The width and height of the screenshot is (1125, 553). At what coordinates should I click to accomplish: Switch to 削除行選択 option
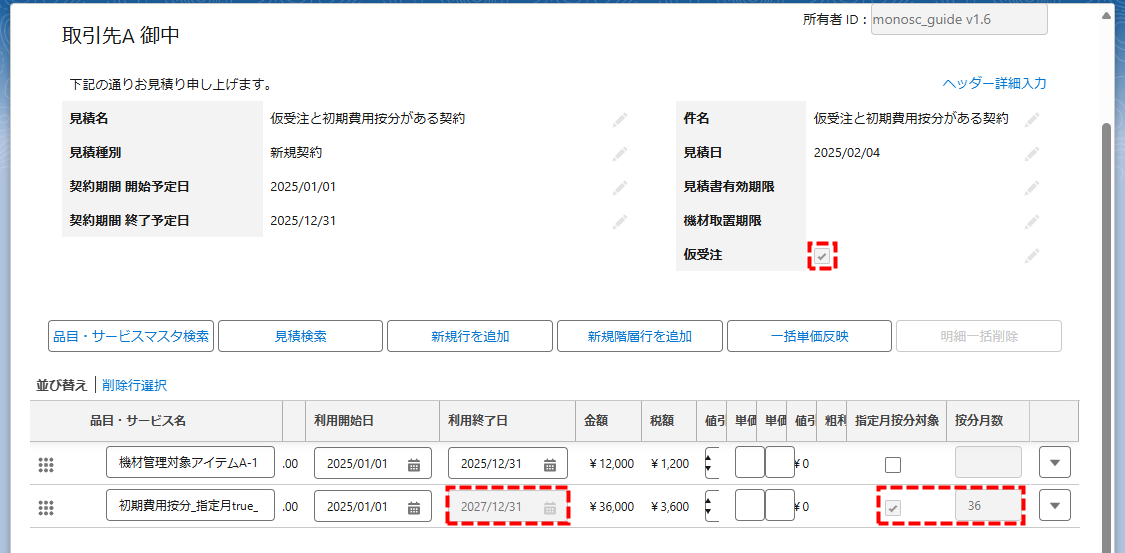(134, 385)
